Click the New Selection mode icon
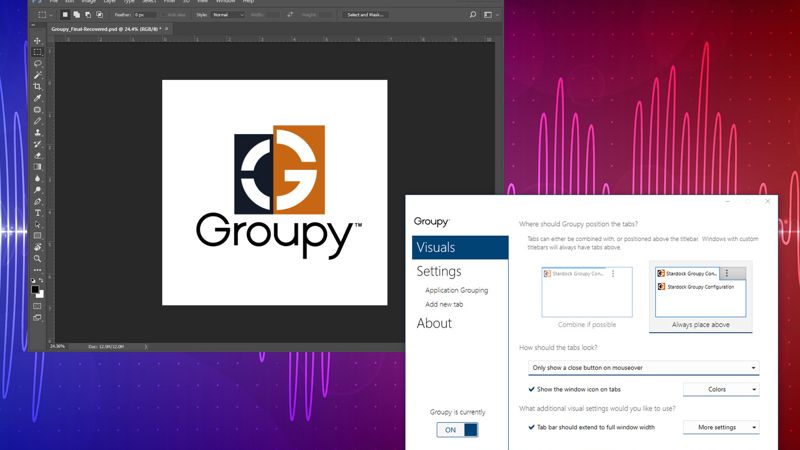800x450 pixels. coord(65,15)
